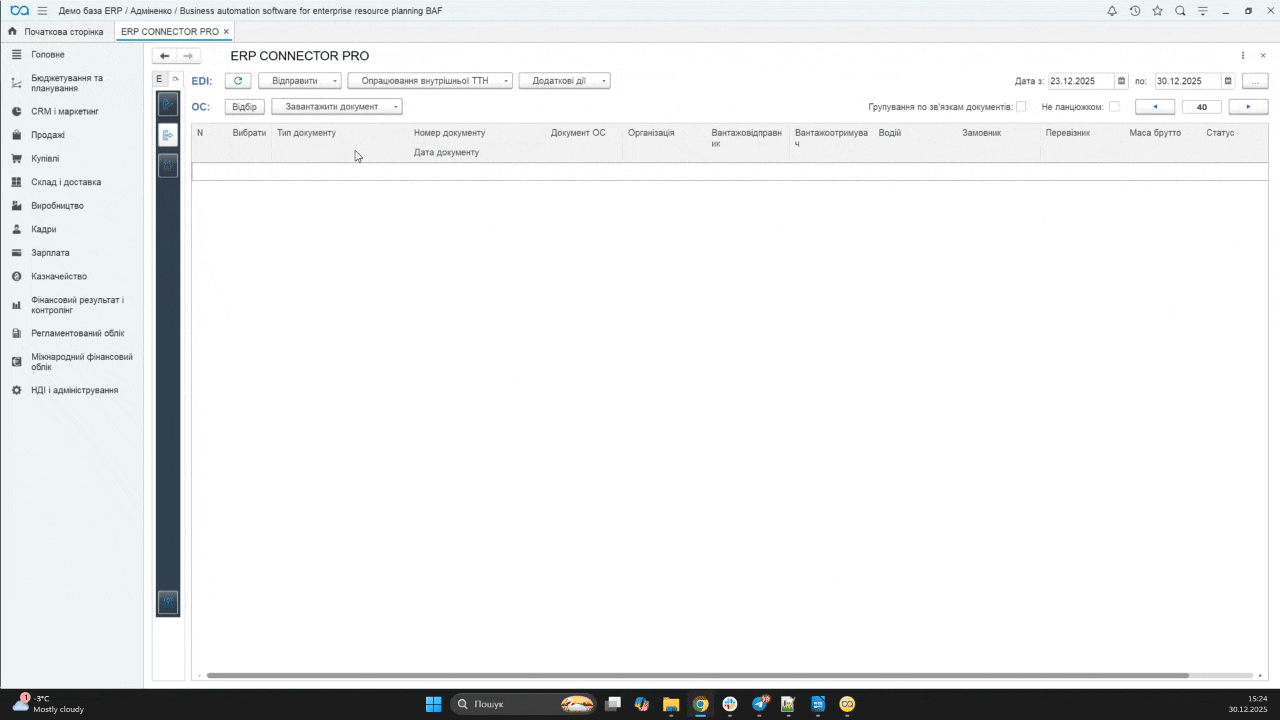Image resolution: width=1280 pixels, height=720 pixels.
Task: Sort by Тип документу column header
Action: coord(306,133)
